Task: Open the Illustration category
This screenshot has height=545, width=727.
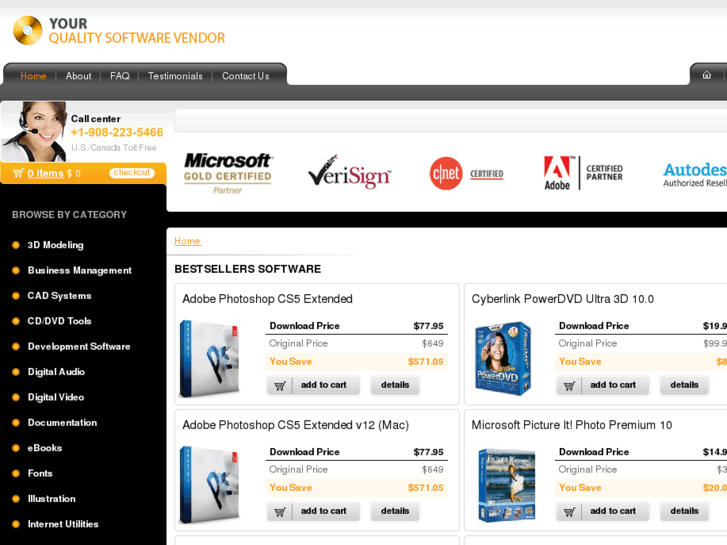Action: click(x=51, y=499)
